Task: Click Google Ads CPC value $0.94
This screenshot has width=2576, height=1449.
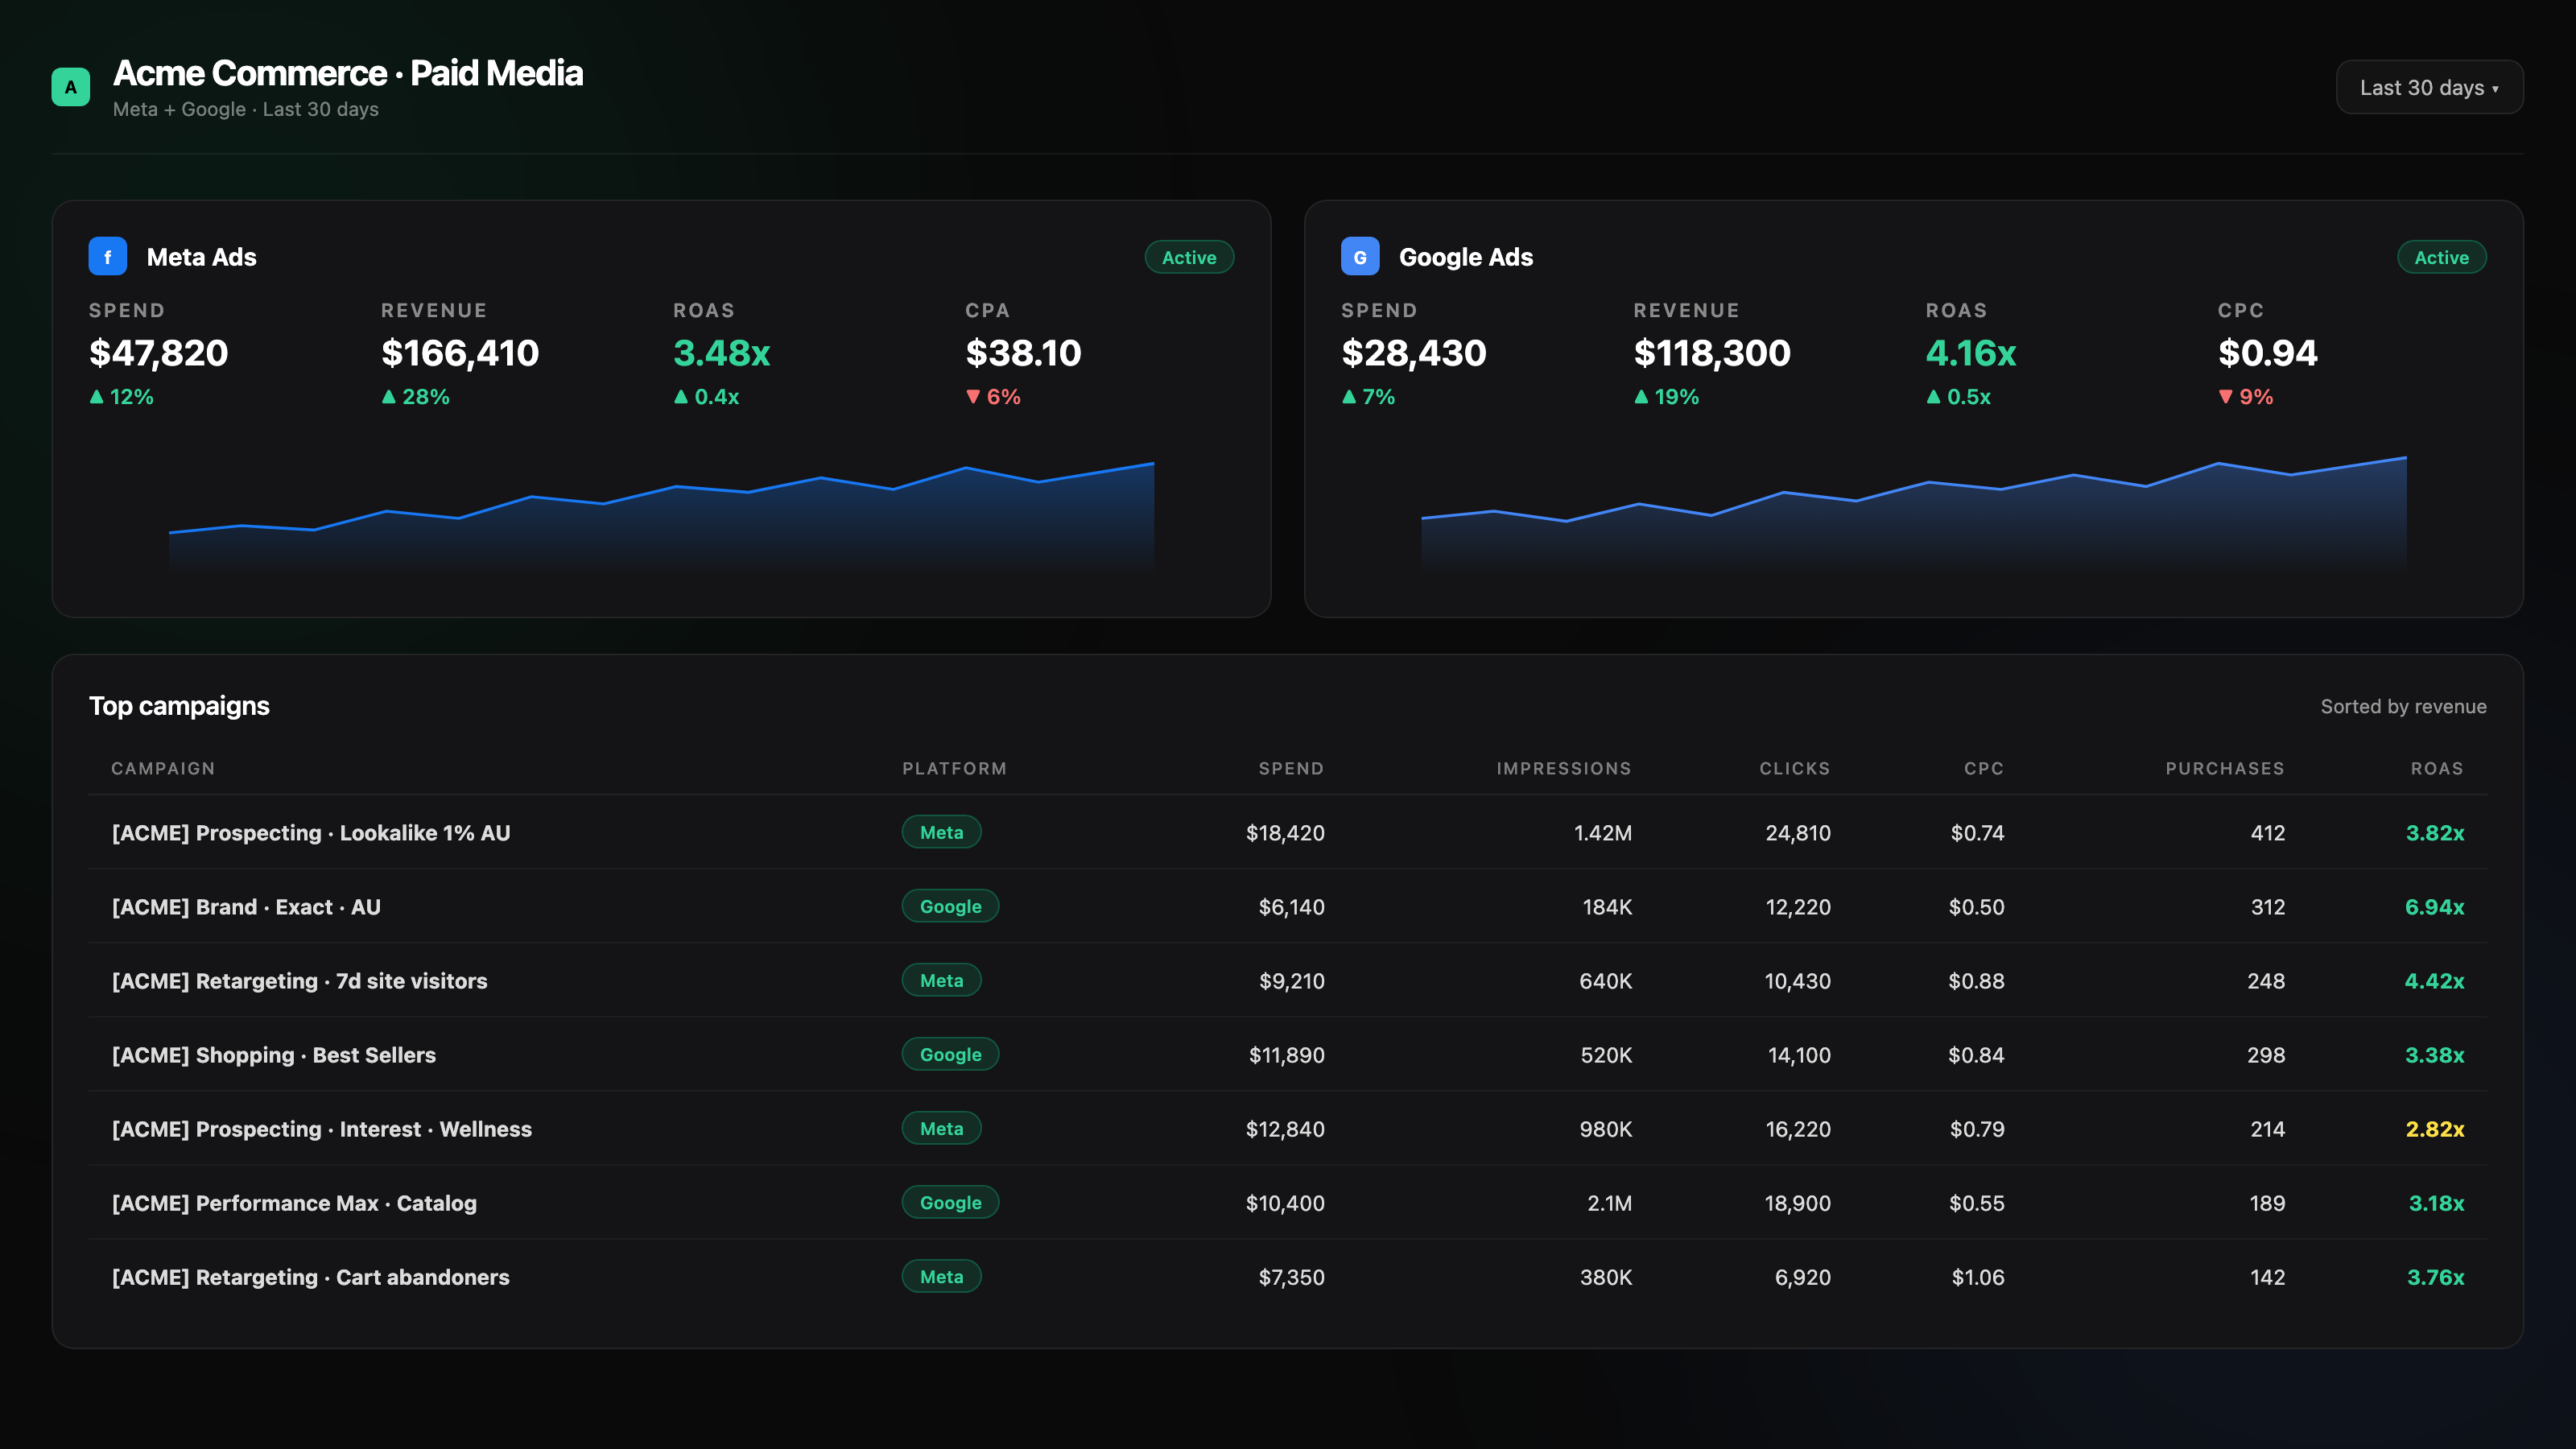Action: (2267, 352)
